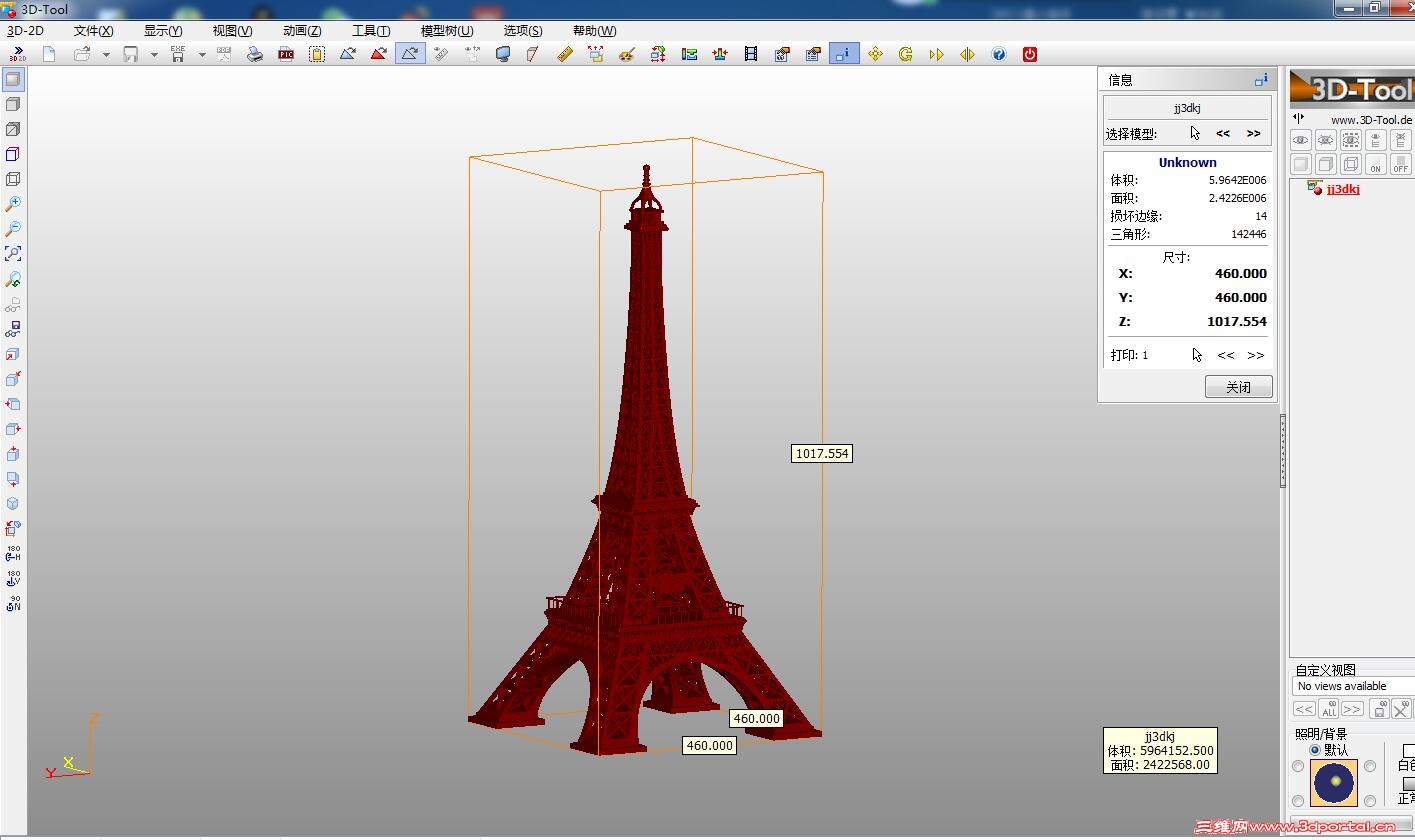Click the open folder icon

point(82,54)
